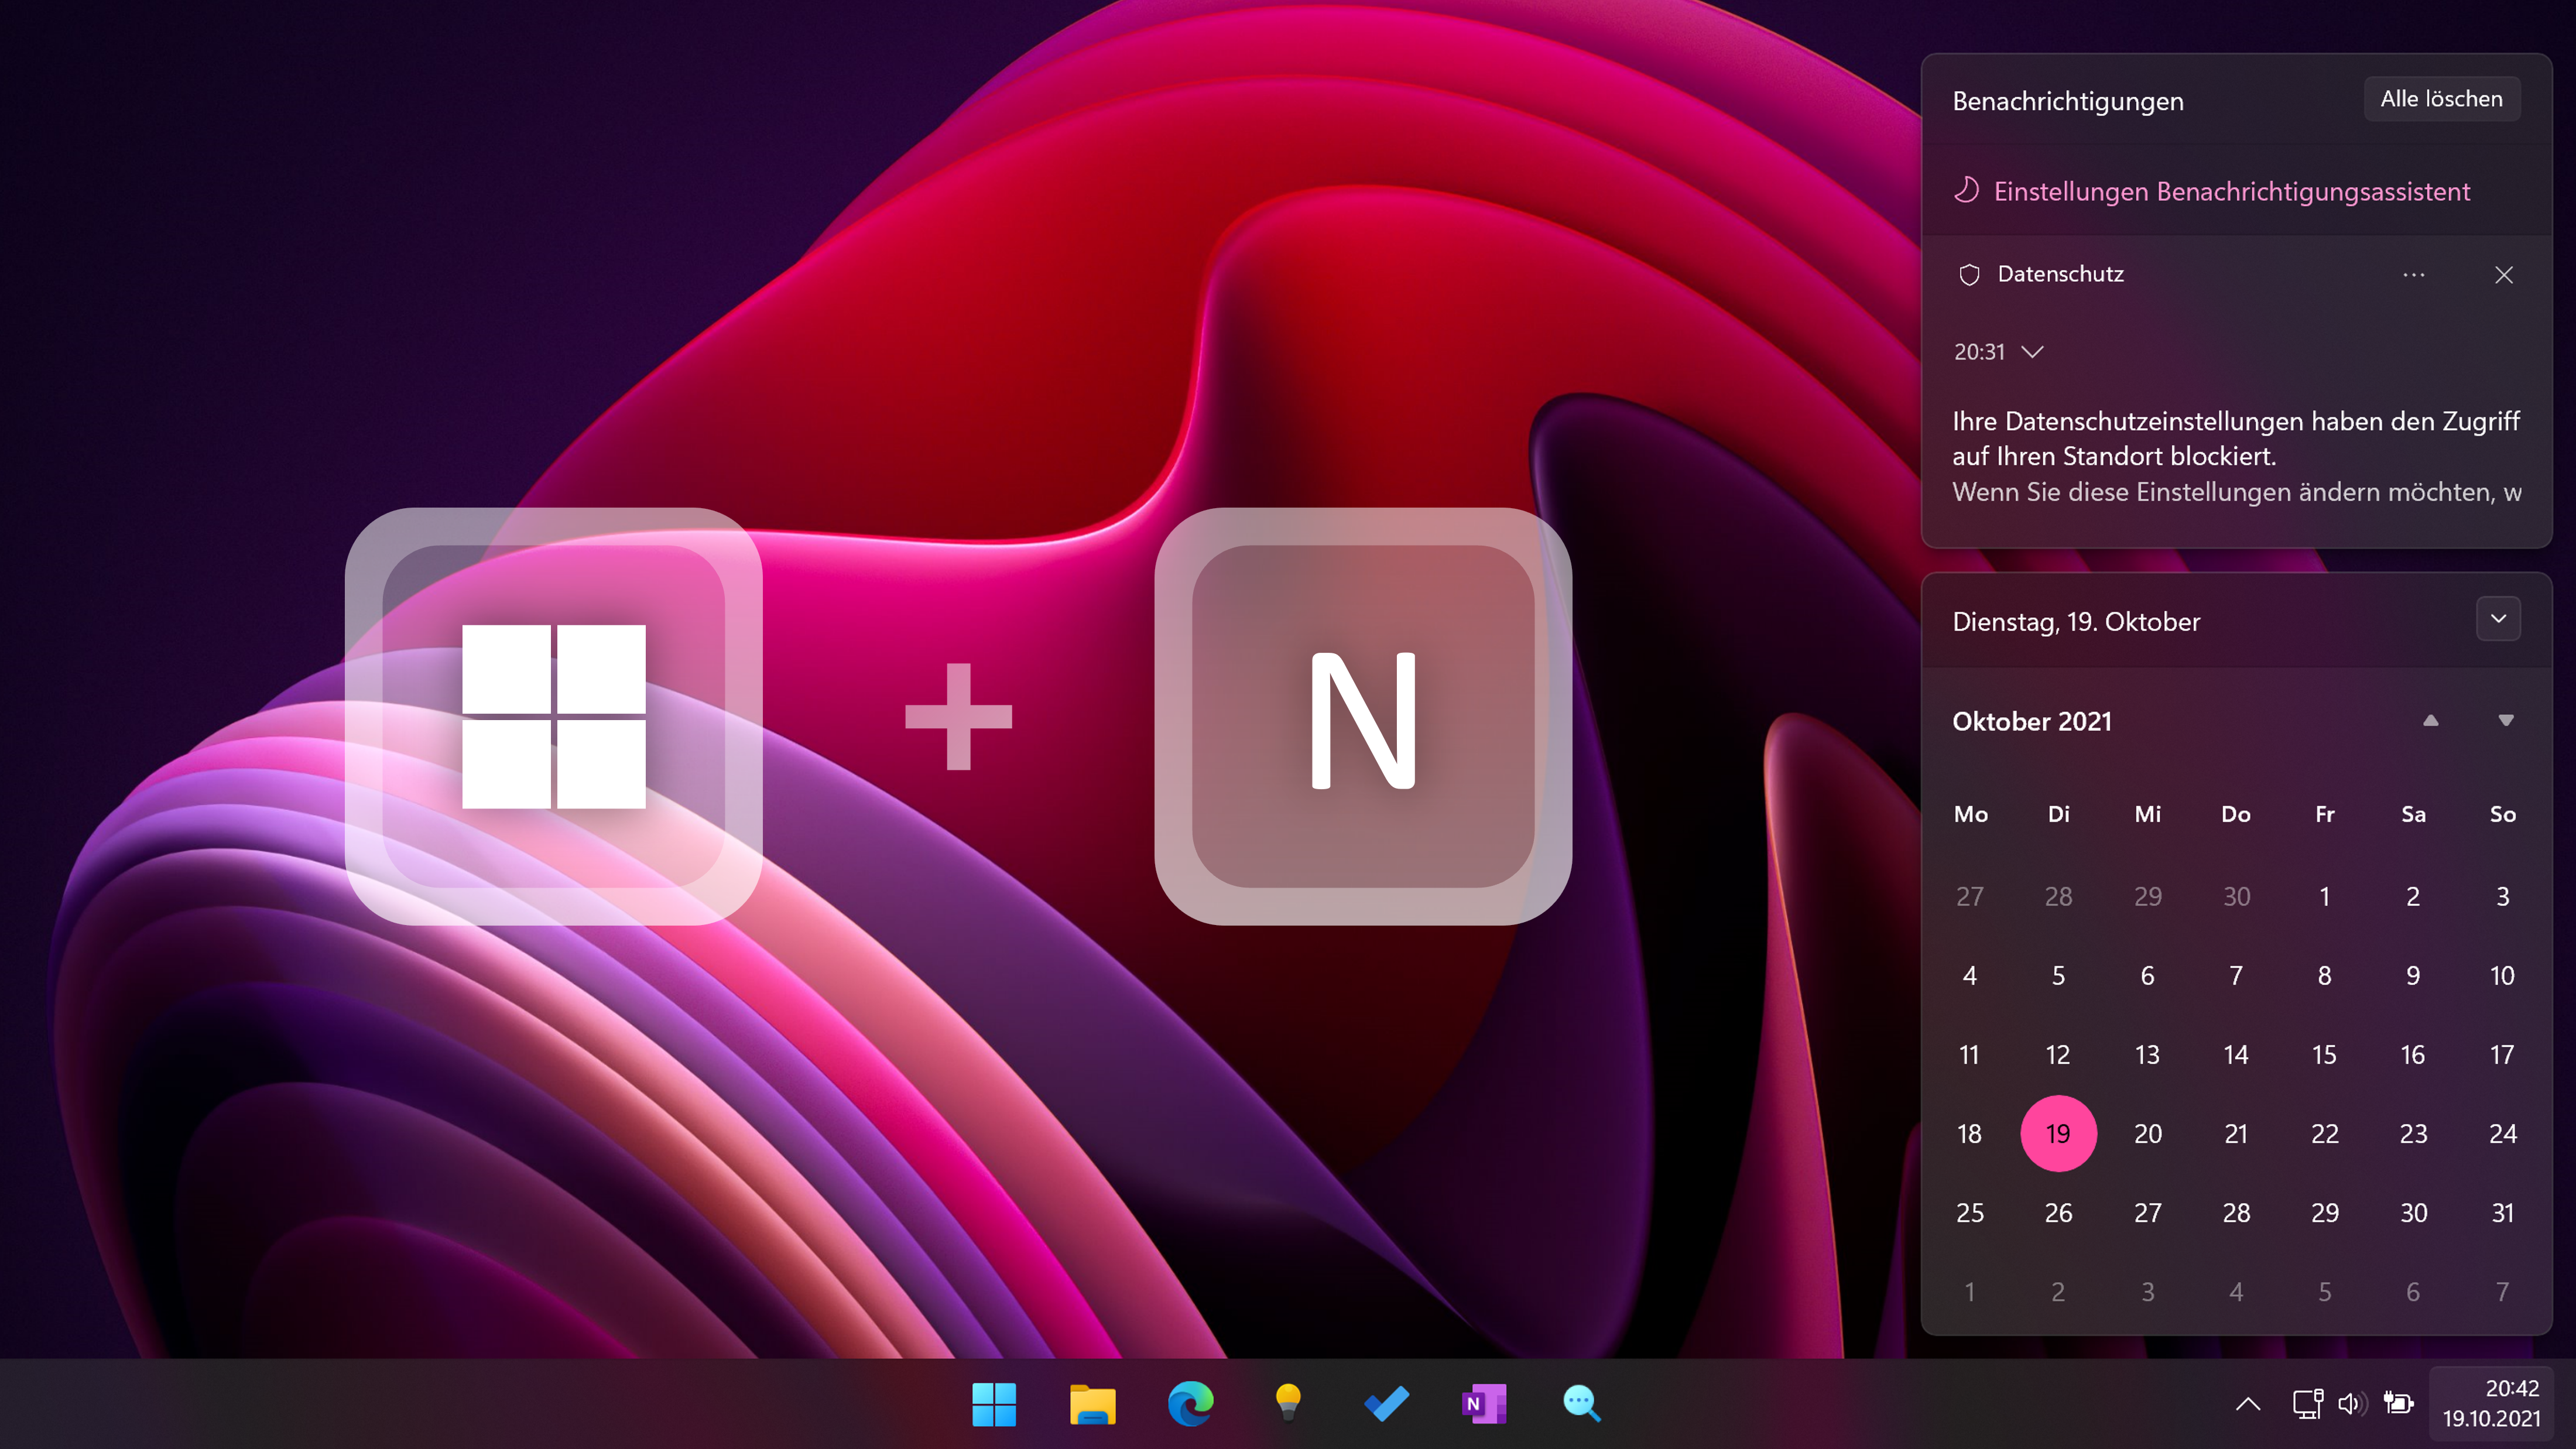2576x1449 pixels.
Task: Go to previous month in calendar
Action: (2431, 721)
